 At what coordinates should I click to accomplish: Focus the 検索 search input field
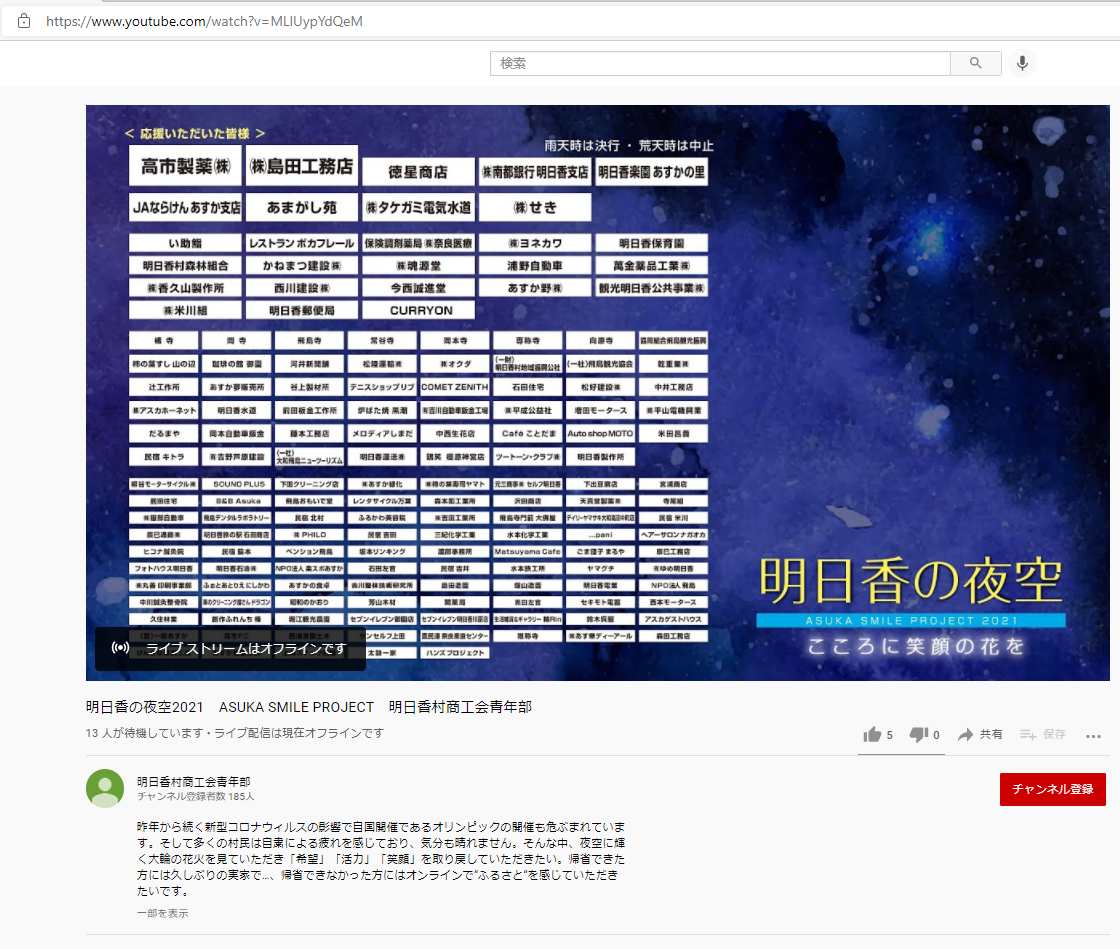coord(720,63)
